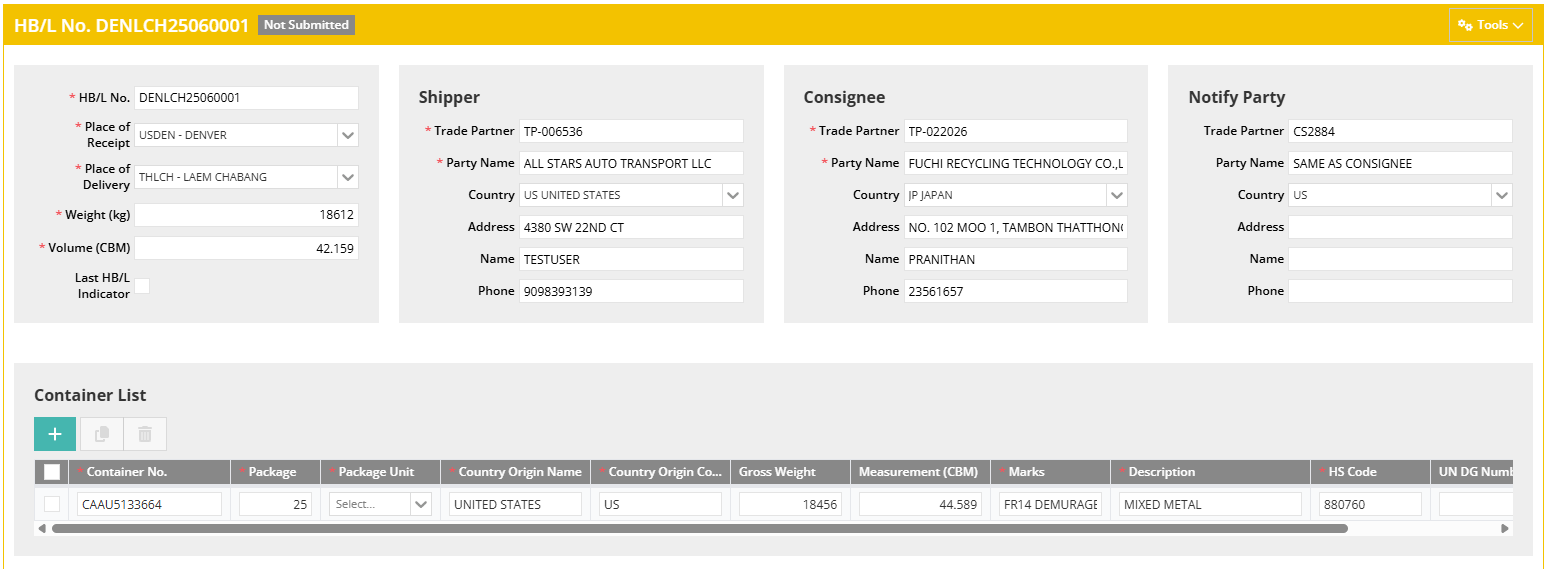Image resolution: width=1546 pixels, height=569 pixels.
Task: Select the CAAU5133664 container row checkbox
Action: click(52, 504)
